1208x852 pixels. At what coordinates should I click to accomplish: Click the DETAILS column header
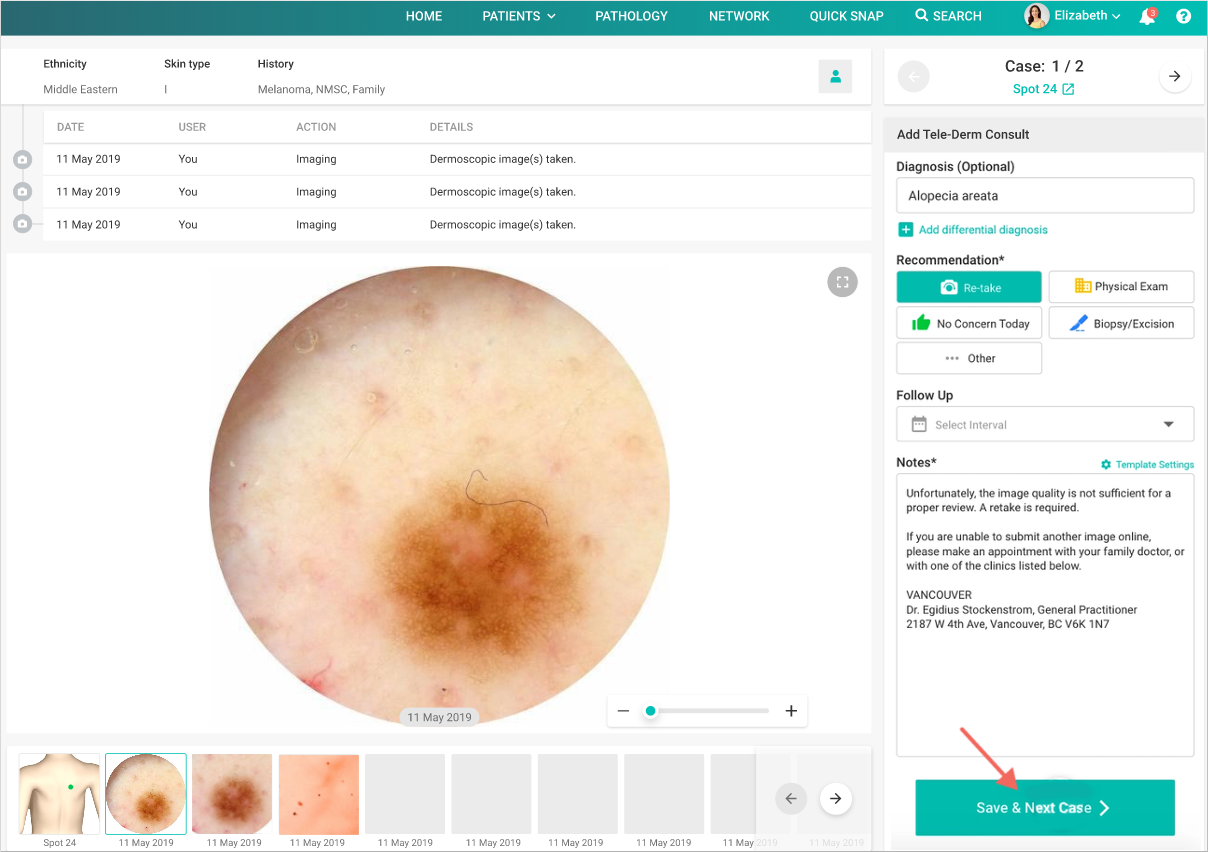451,127
